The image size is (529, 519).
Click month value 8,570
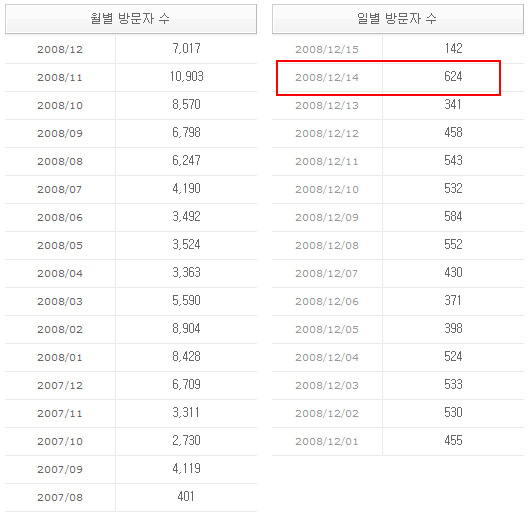pyautogui.click(x=187, y=105)
